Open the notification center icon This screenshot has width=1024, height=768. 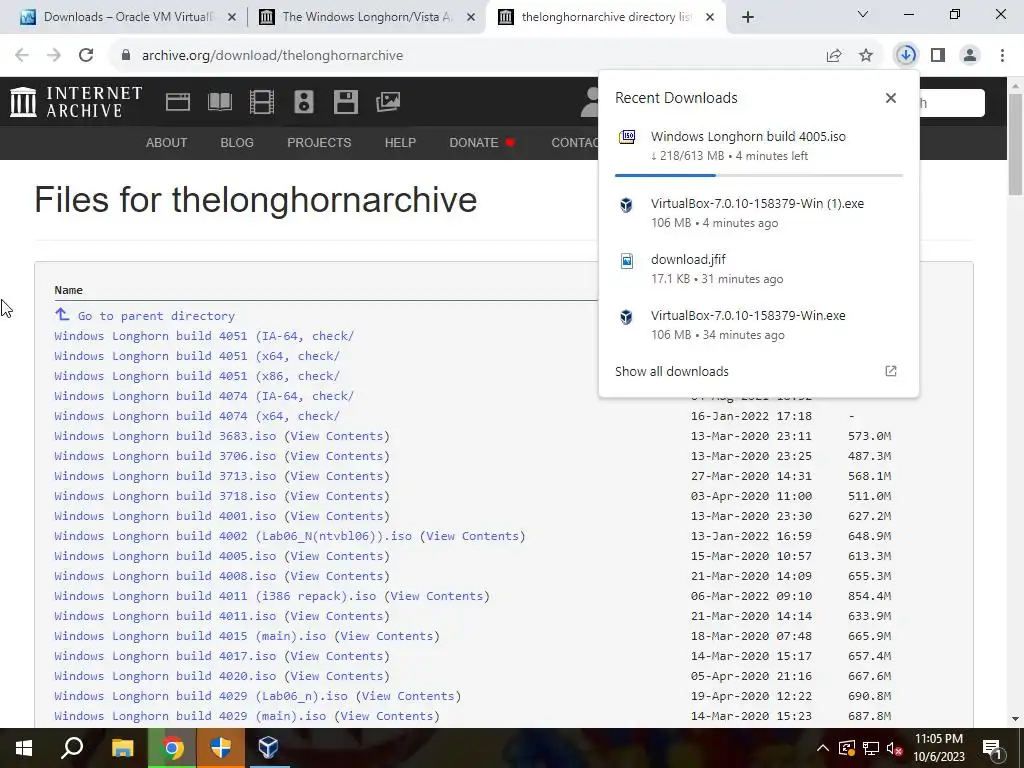click(993, 748)
